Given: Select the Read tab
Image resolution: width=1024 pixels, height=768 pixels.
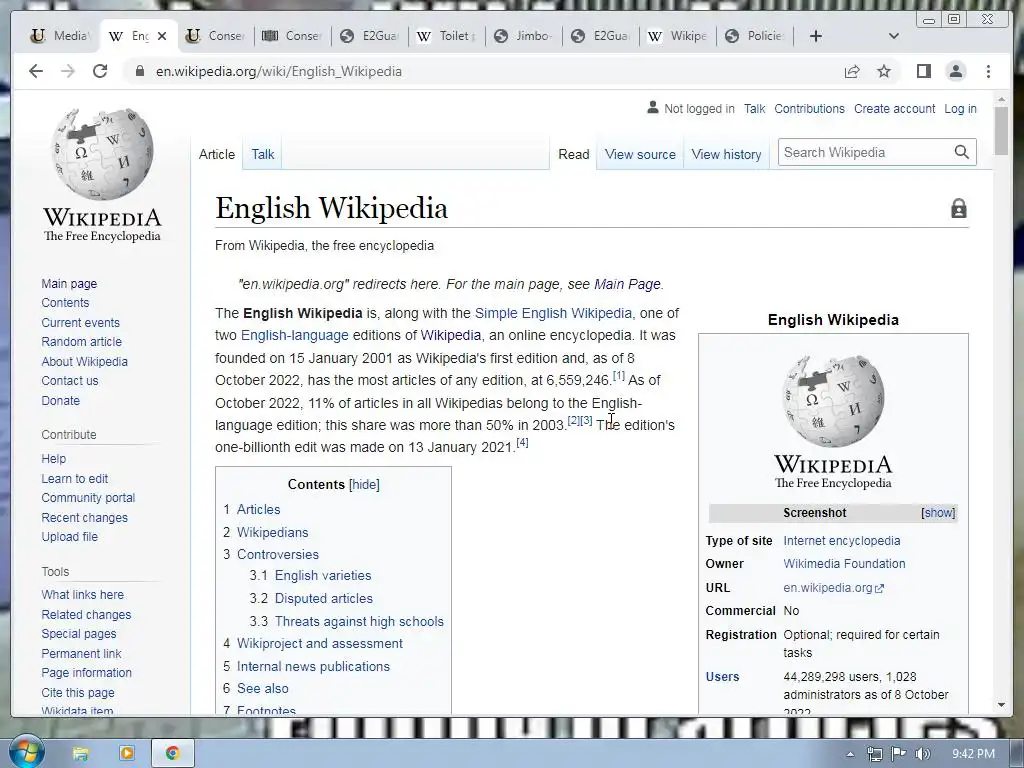Looking at the screenshot, I should 573,154.
